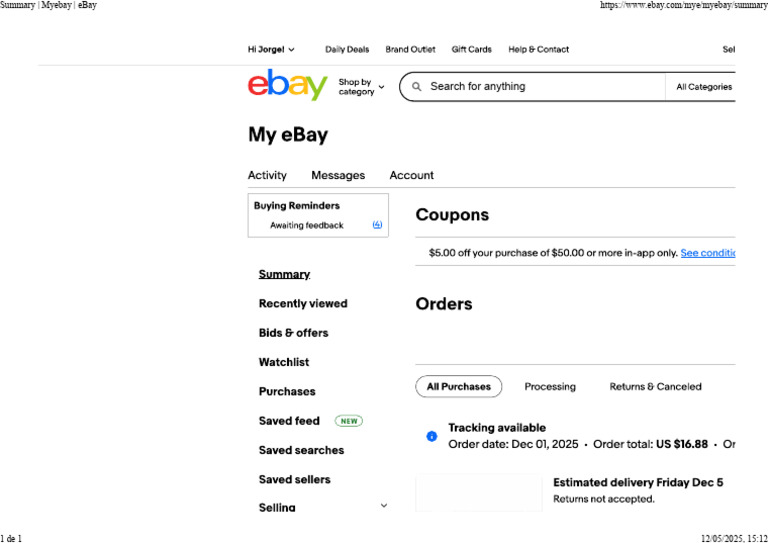Switch to the Messages tab
The image size is (768, 543).
tap(338, 175)
